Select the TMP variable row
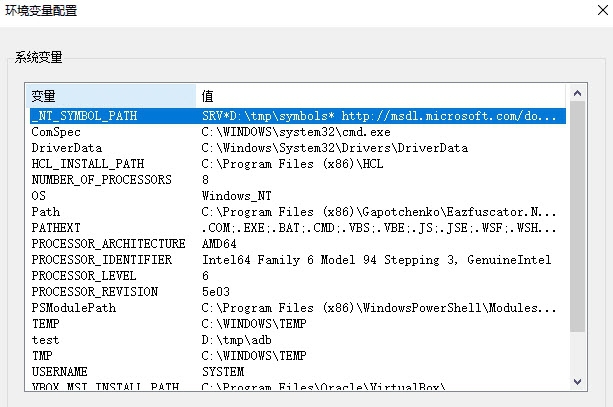613x407 pixels. (x=42, y=356)
